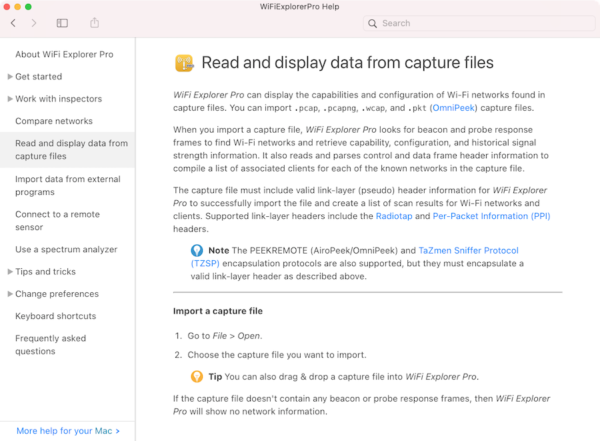600x441 pixels.
Task: Click the WiFi Explorer Pro app icon by the title
Action: [x=184, y=63]
